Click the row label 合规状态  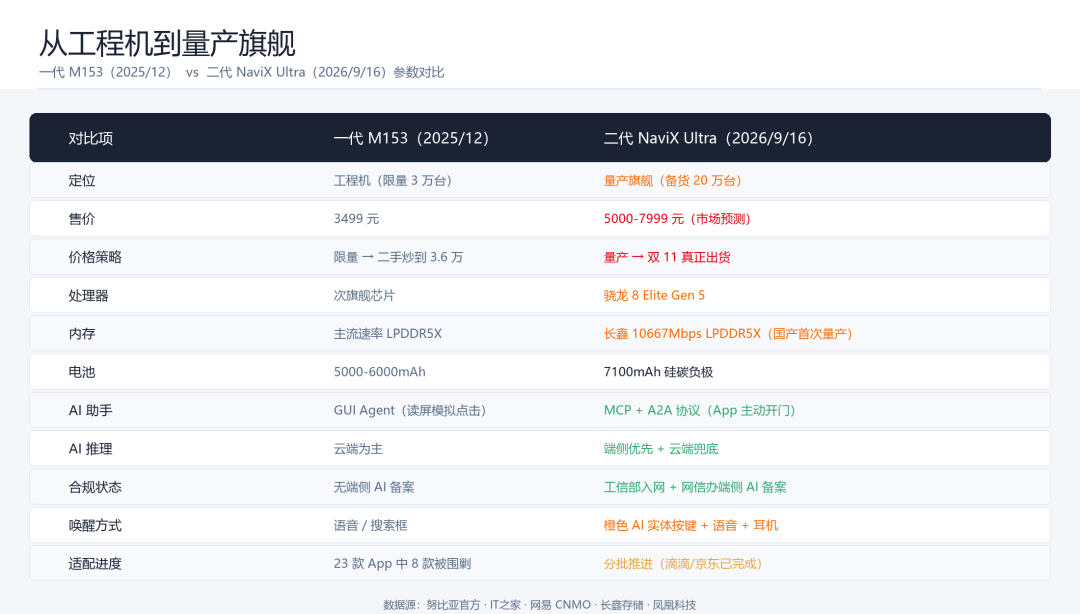[95, 487]
